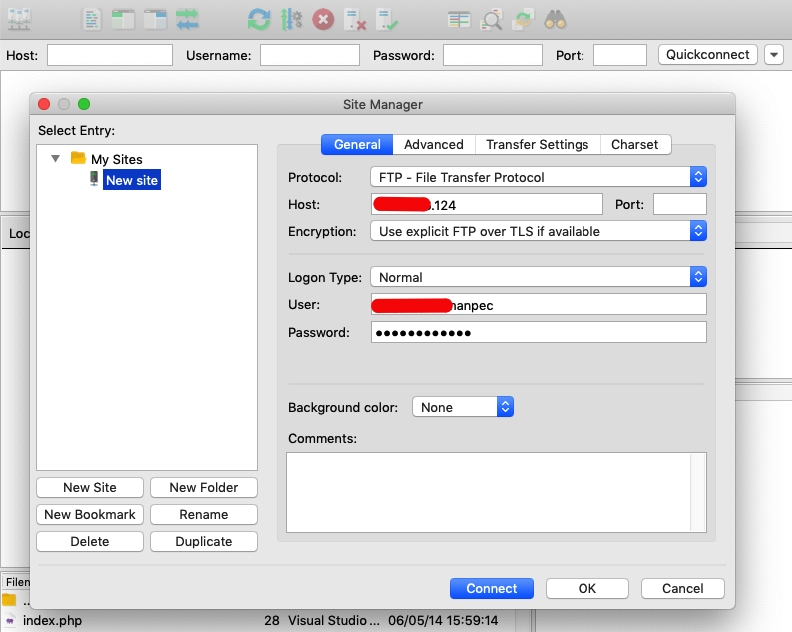Open the Background color dropdown

click(463, 407)
